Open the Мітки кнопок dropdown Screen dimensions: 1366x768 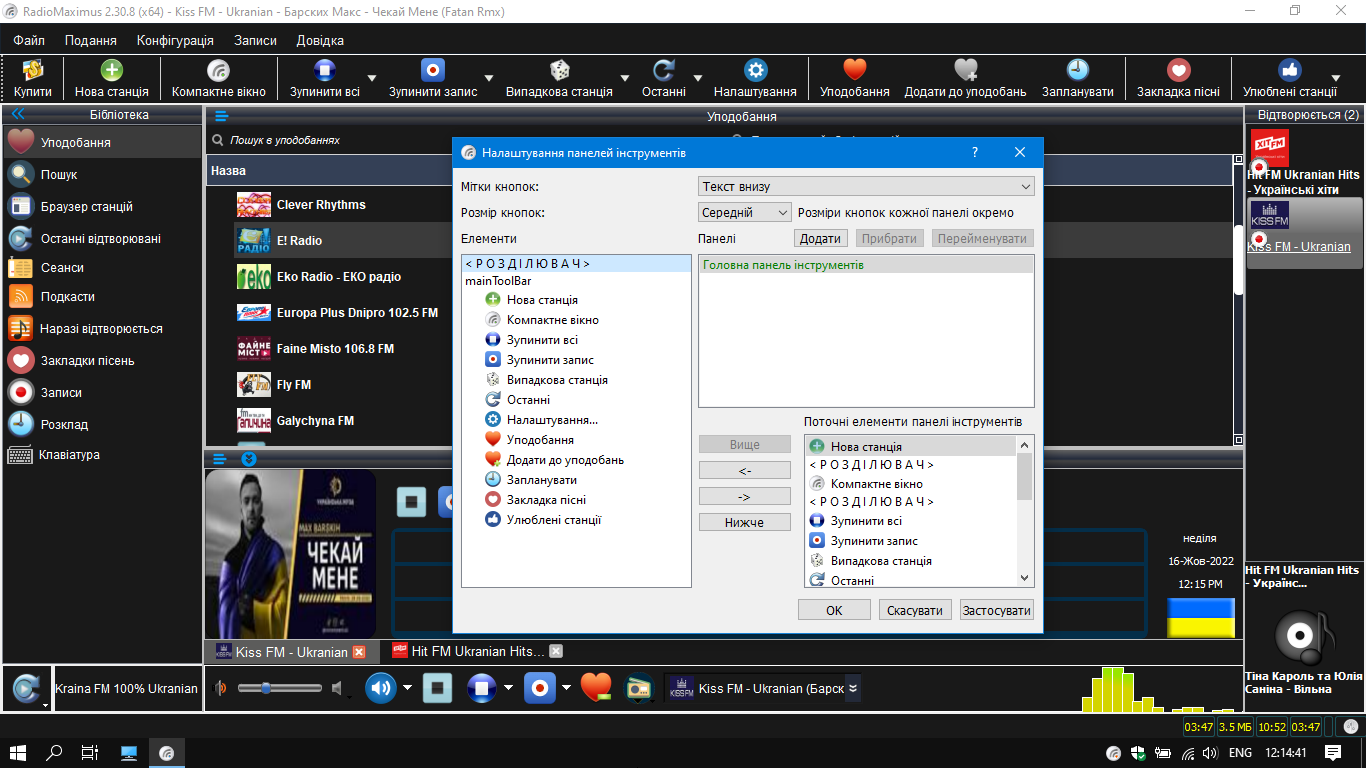(x=866, y=187)
